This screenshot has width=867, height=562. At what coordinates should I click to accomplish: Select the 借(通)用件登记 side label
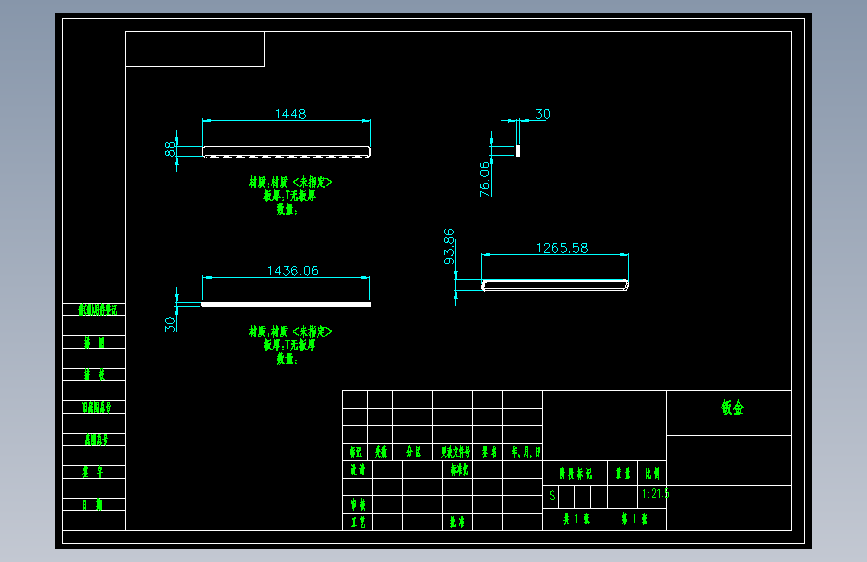point(97,310)
